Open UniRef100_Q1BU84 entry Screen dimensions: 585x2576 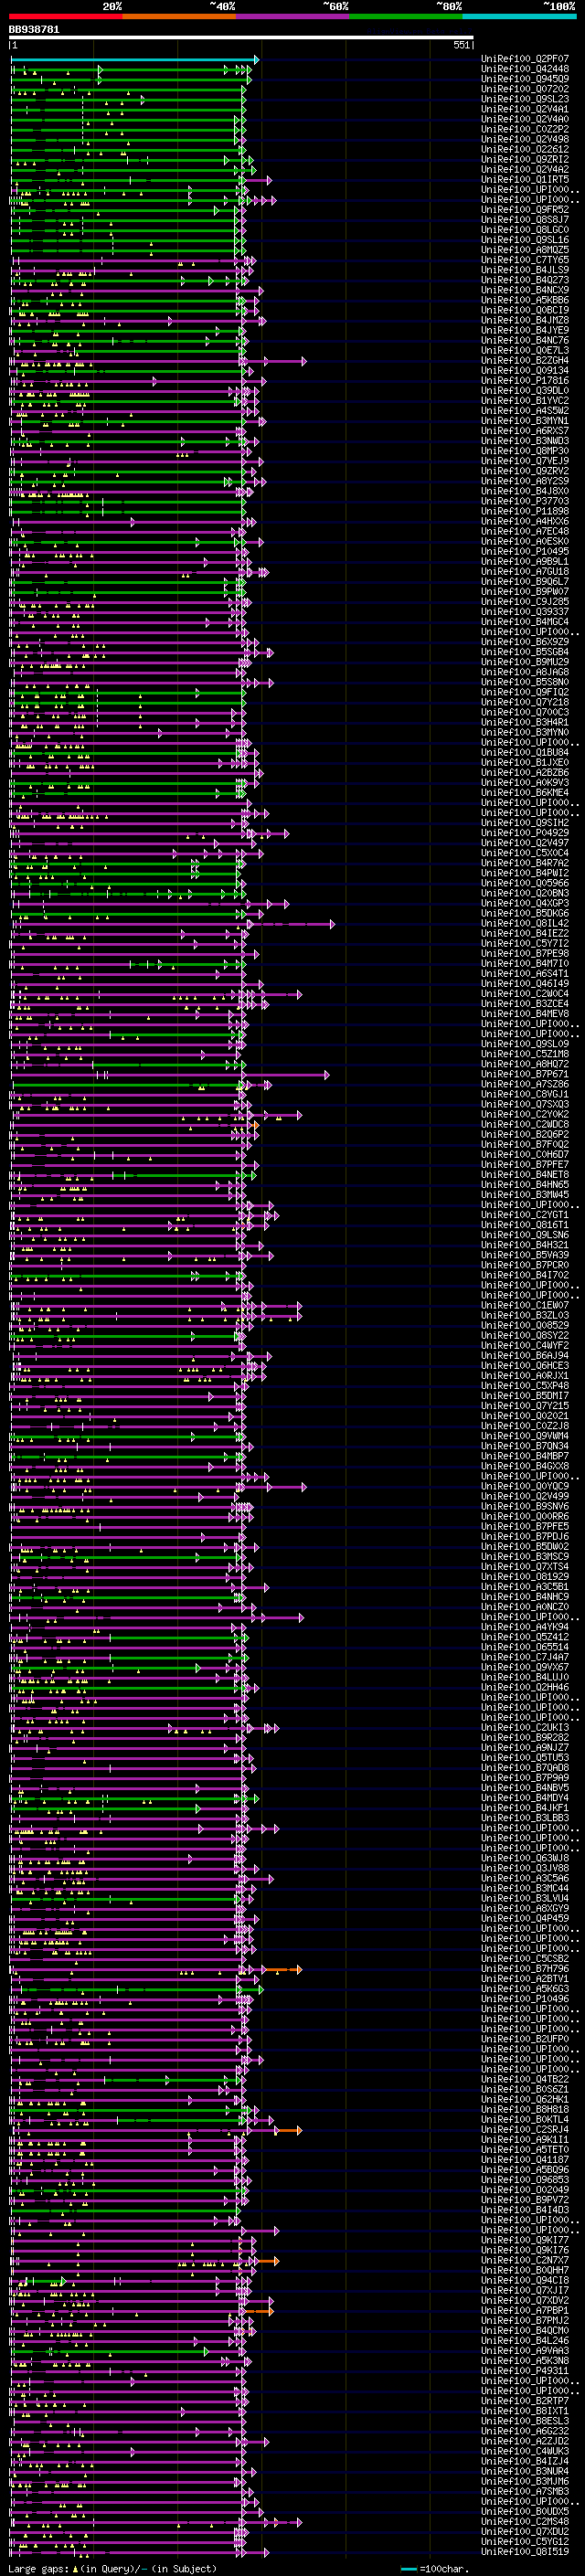tap(525, 753)
